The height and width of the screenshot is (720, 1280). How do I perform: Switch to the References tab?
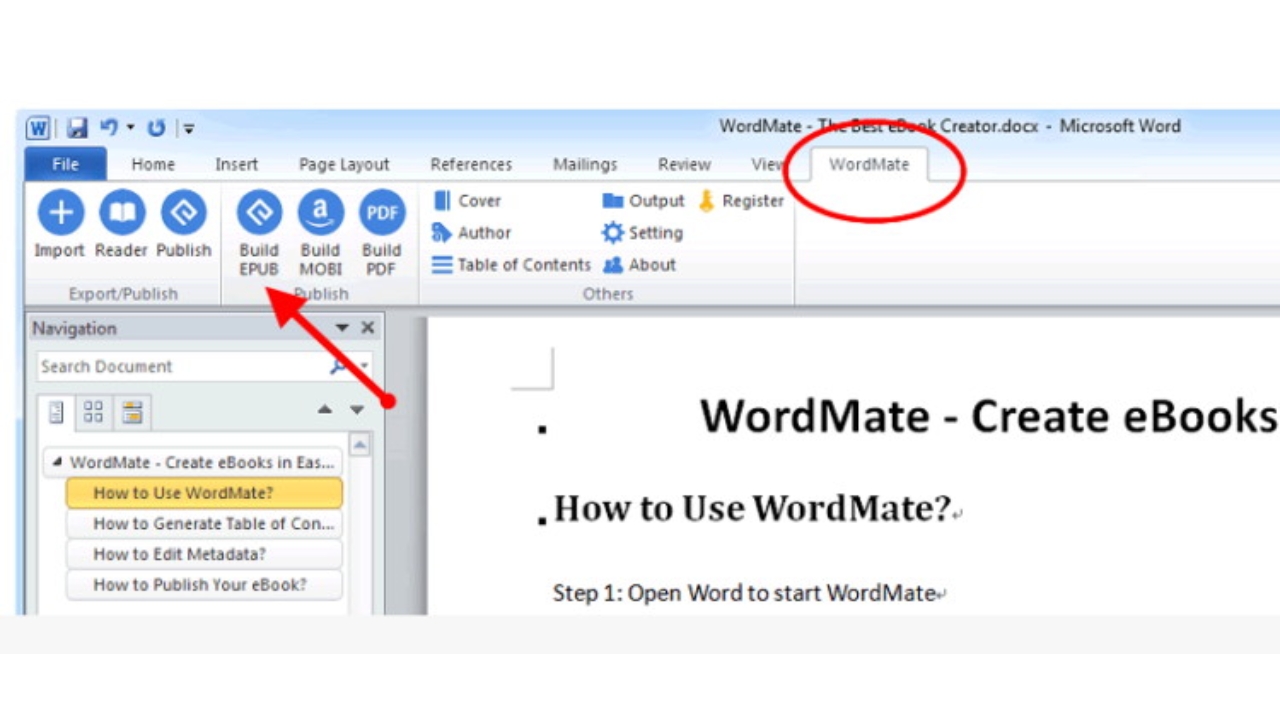coord(471,165)
